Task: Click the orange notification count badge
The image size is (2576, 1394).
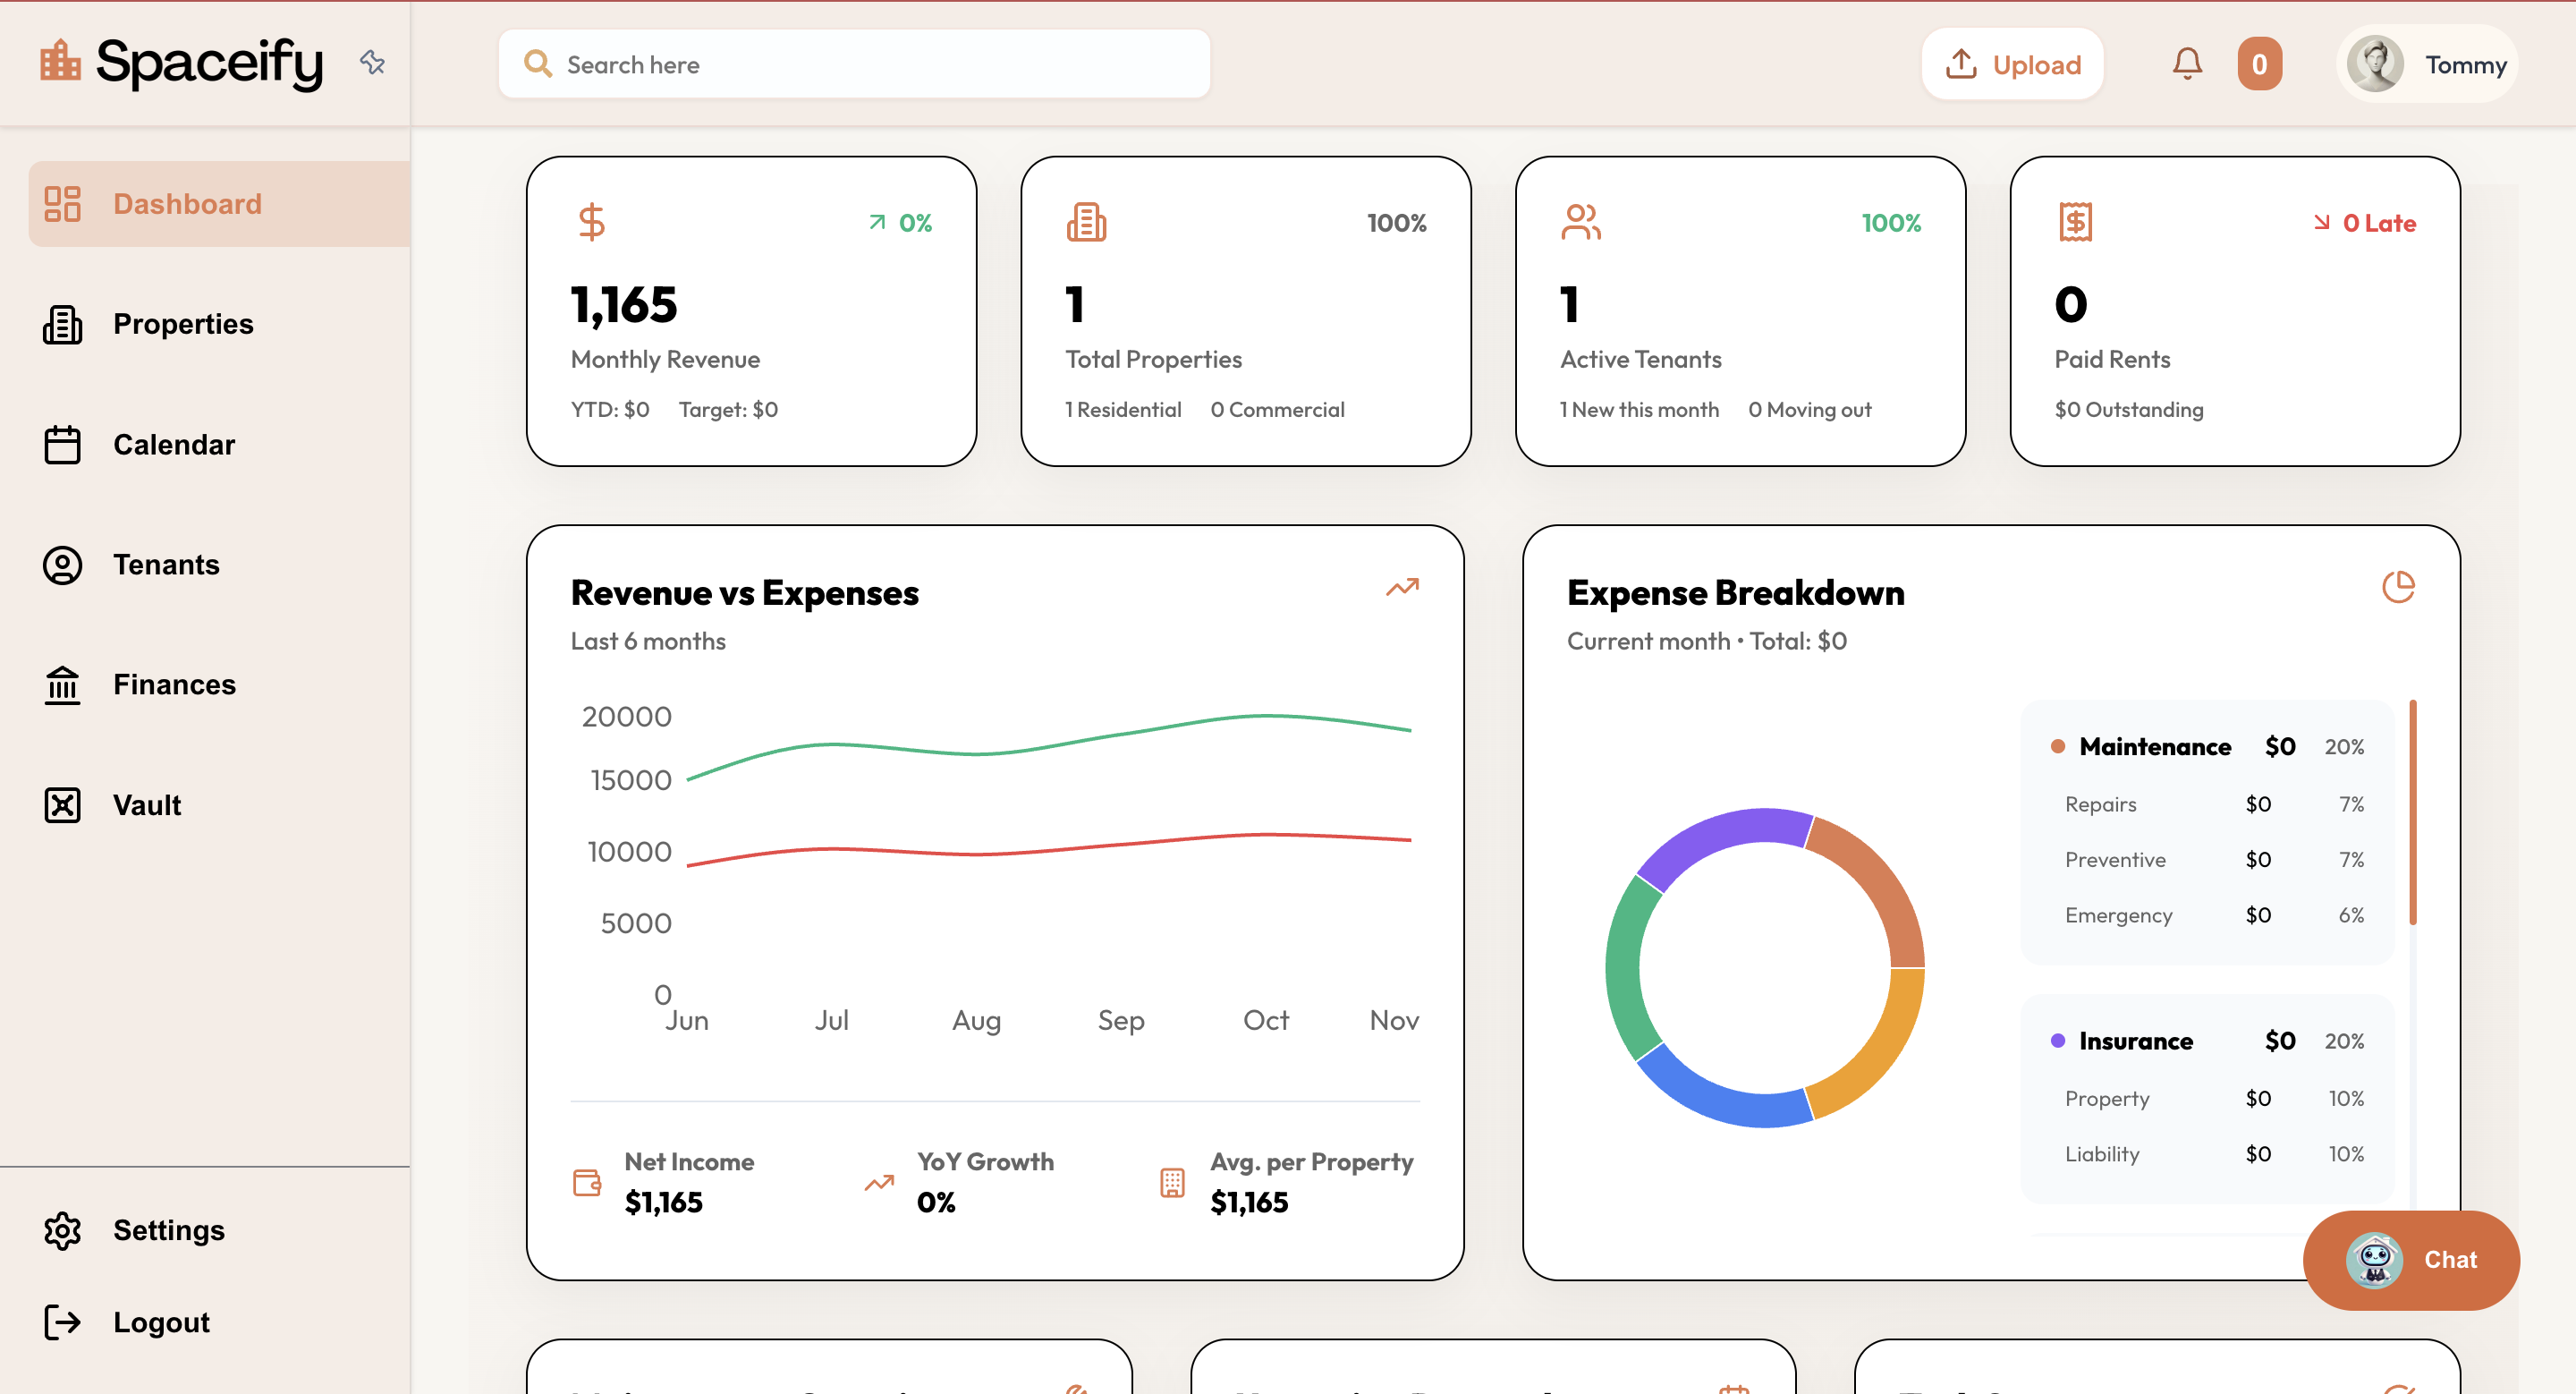Action: [x=2260, y=64]
